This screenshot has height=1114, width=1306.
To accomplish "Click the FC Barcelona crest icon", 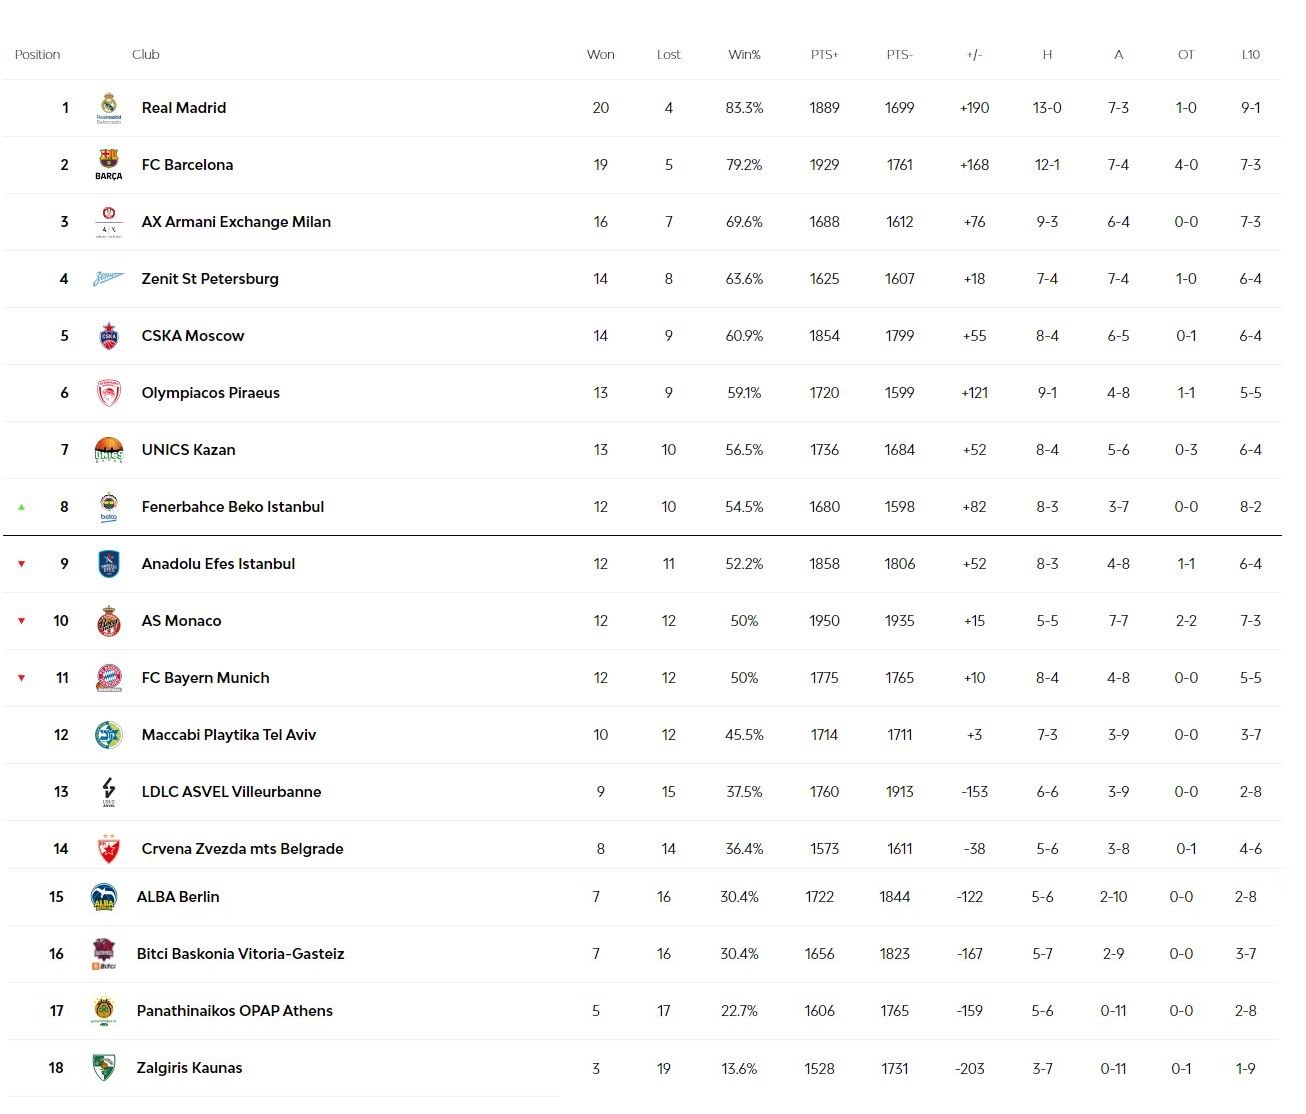I will coord(109,163).
